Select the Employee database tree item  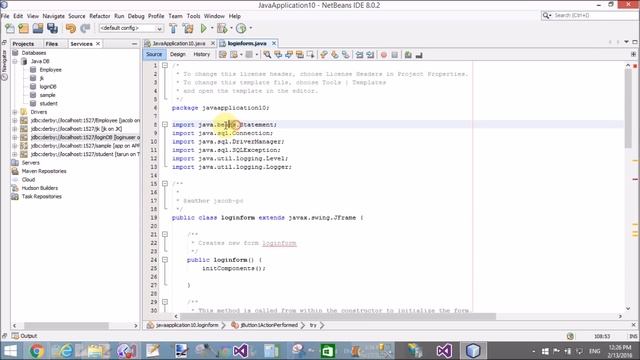tap(51, 70)
